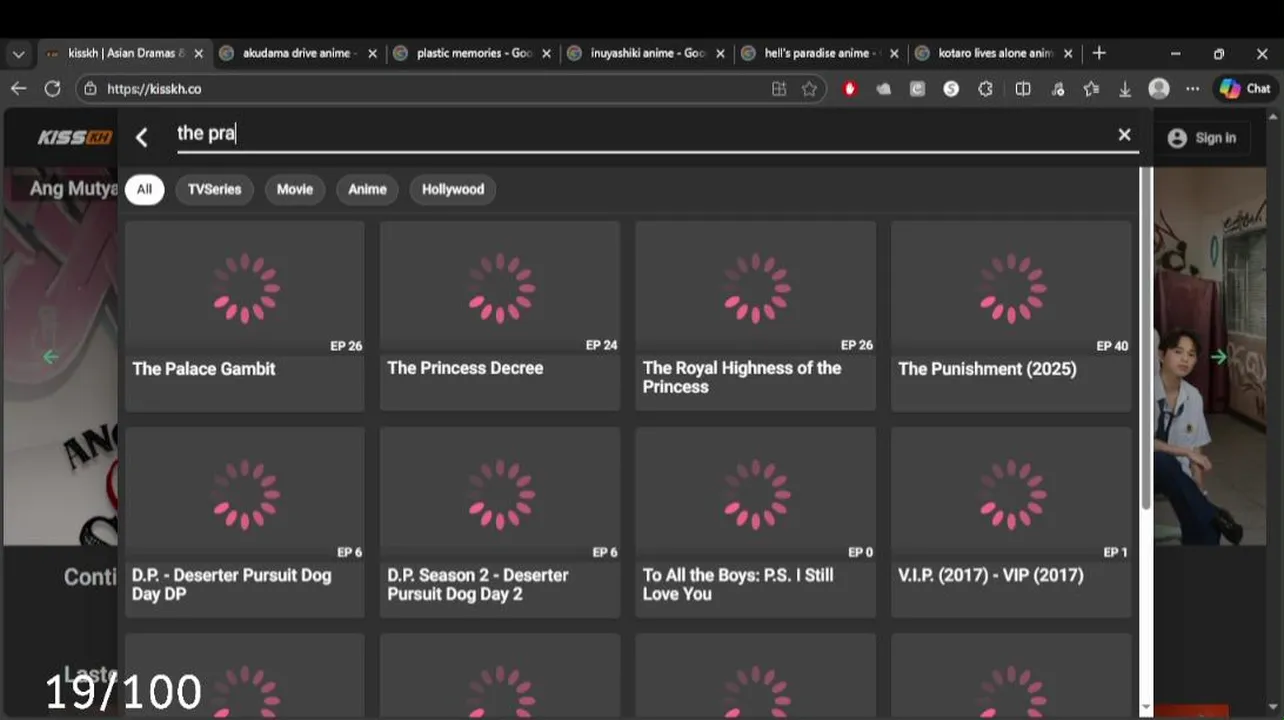Reload the page with the refresh icon

(52, 89)
